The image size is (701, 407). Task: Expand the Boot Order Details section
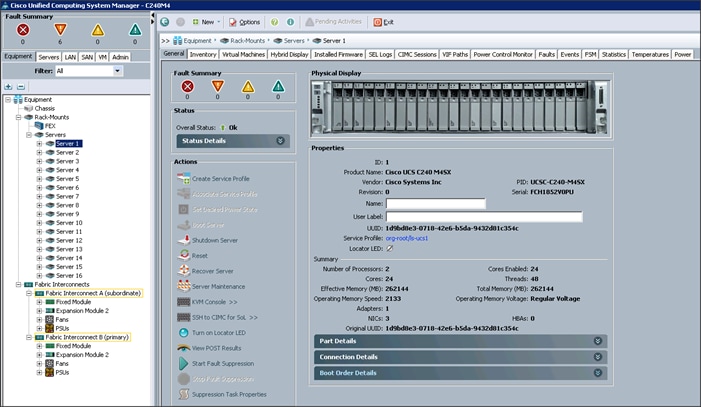click(599, 373)
